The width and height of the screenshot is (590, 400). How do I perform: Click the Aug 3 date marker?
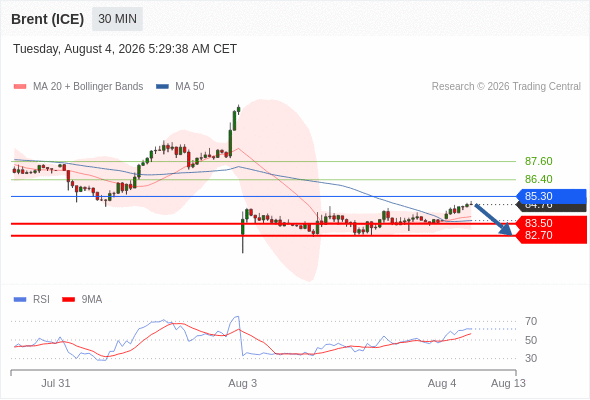pos(242,383)
